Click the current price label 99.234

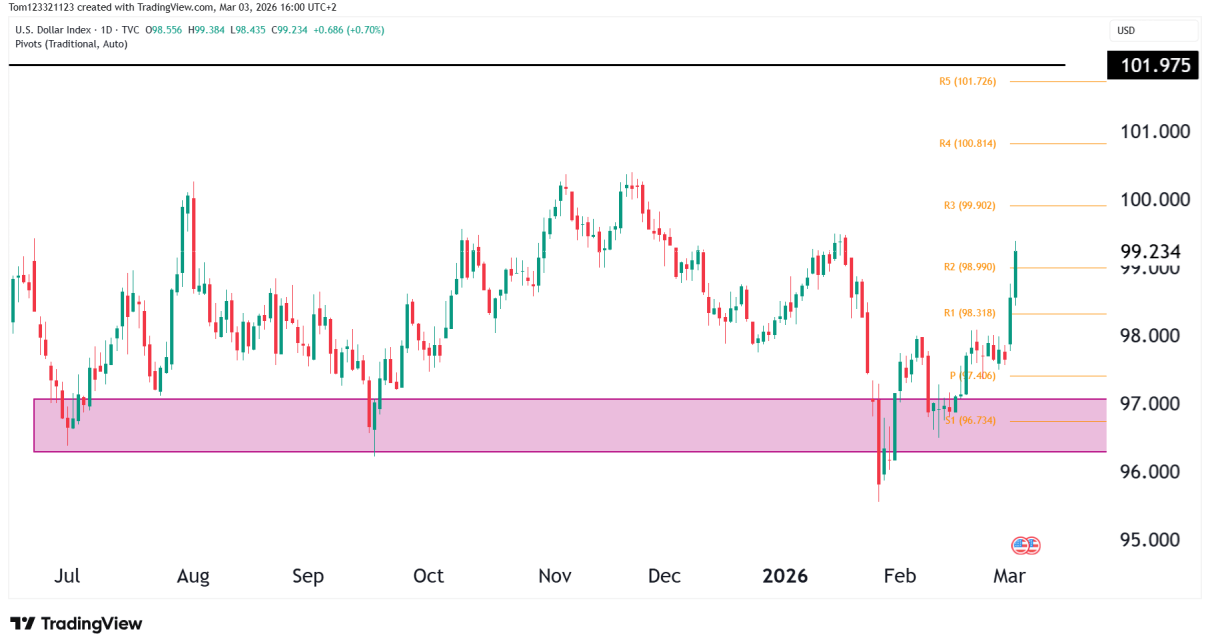[1151, 252]
